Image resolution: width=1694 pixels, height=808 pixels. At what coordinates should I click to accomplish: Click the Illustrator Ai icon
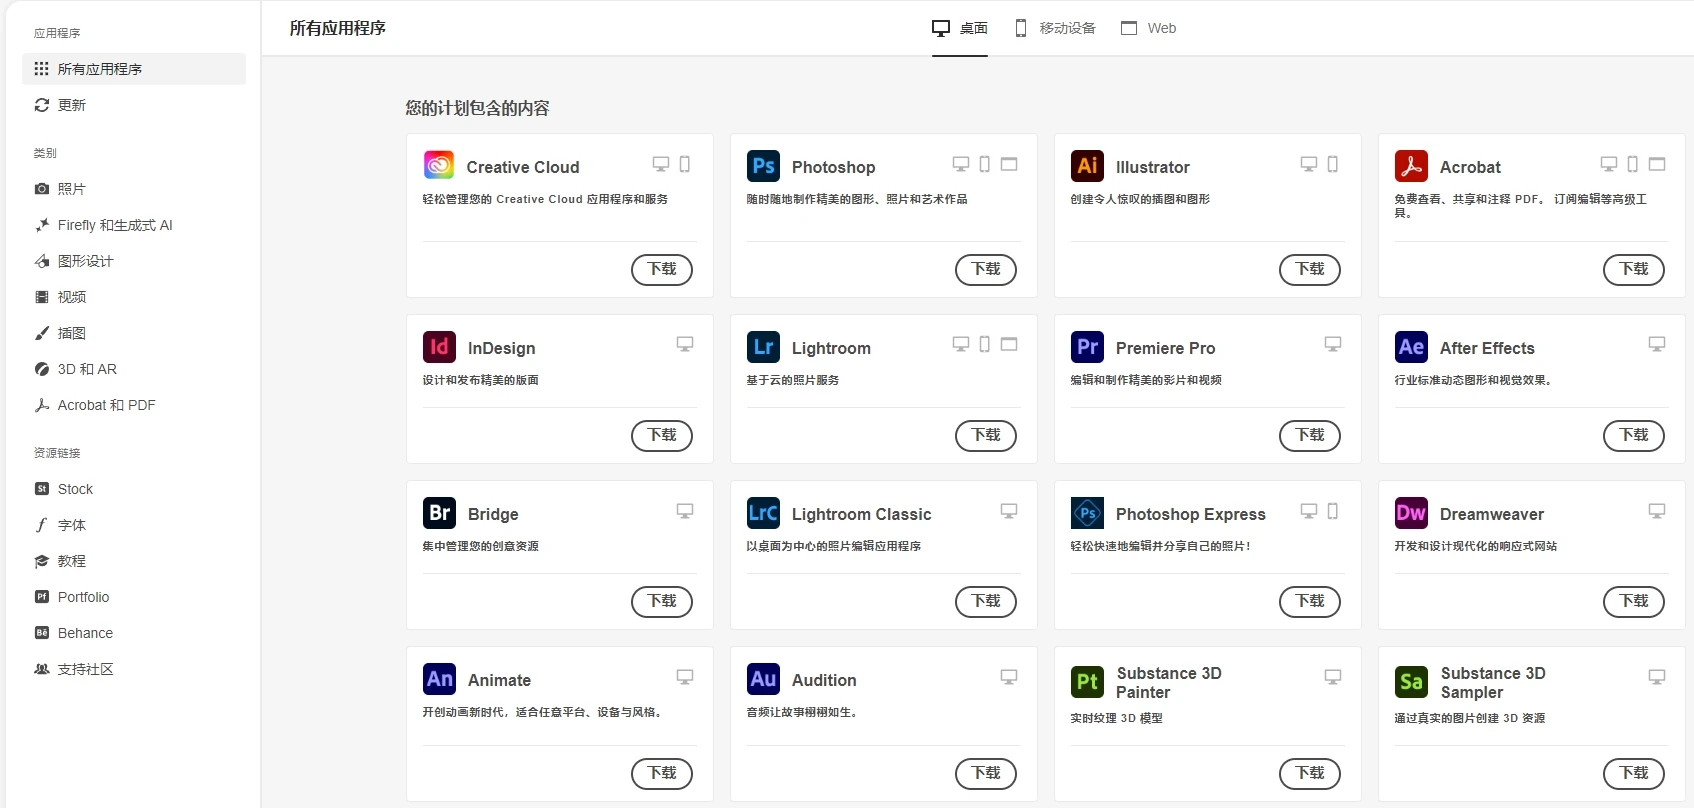(x=1087, y=165)
